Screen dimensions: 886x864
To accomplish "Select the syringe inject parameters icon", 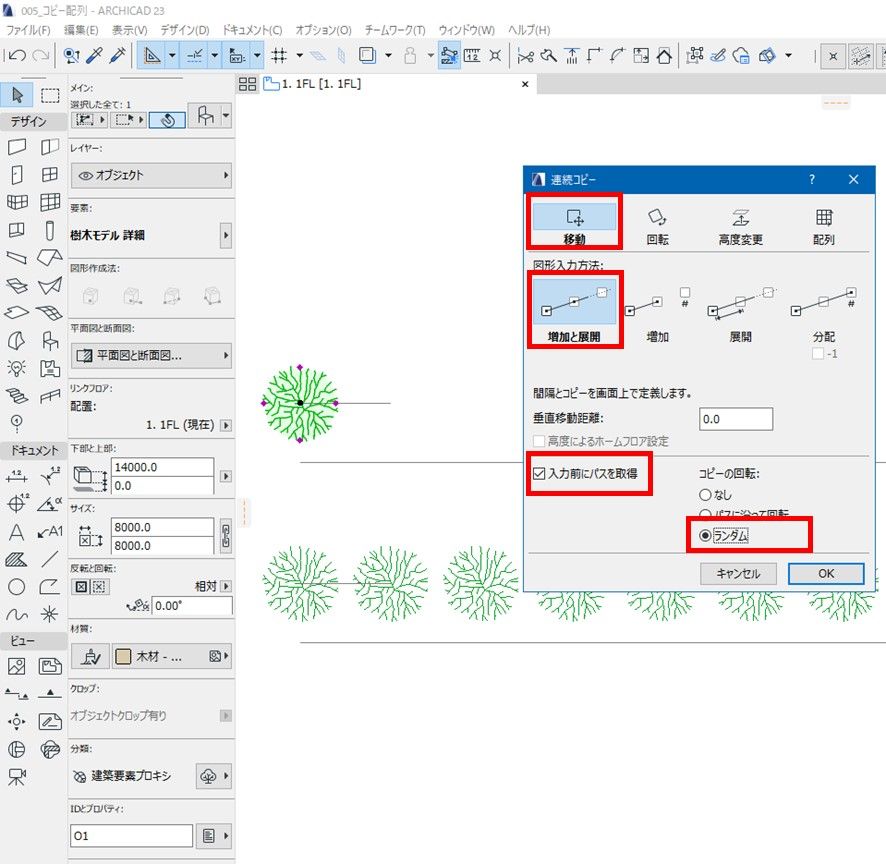I will coord(118,55).
